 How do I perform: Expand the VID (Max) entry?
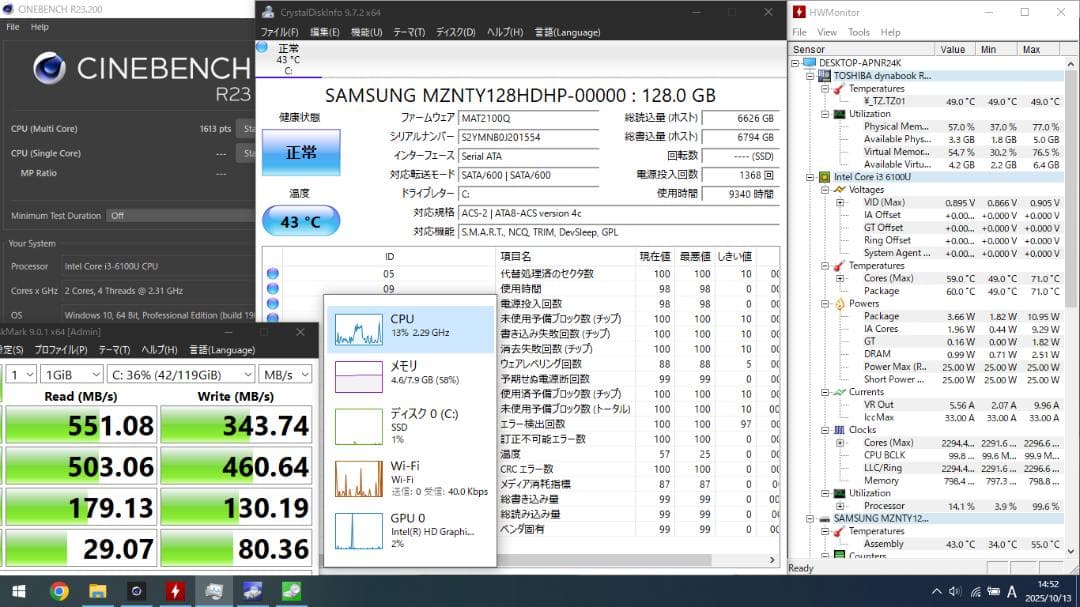coord(840,203)
